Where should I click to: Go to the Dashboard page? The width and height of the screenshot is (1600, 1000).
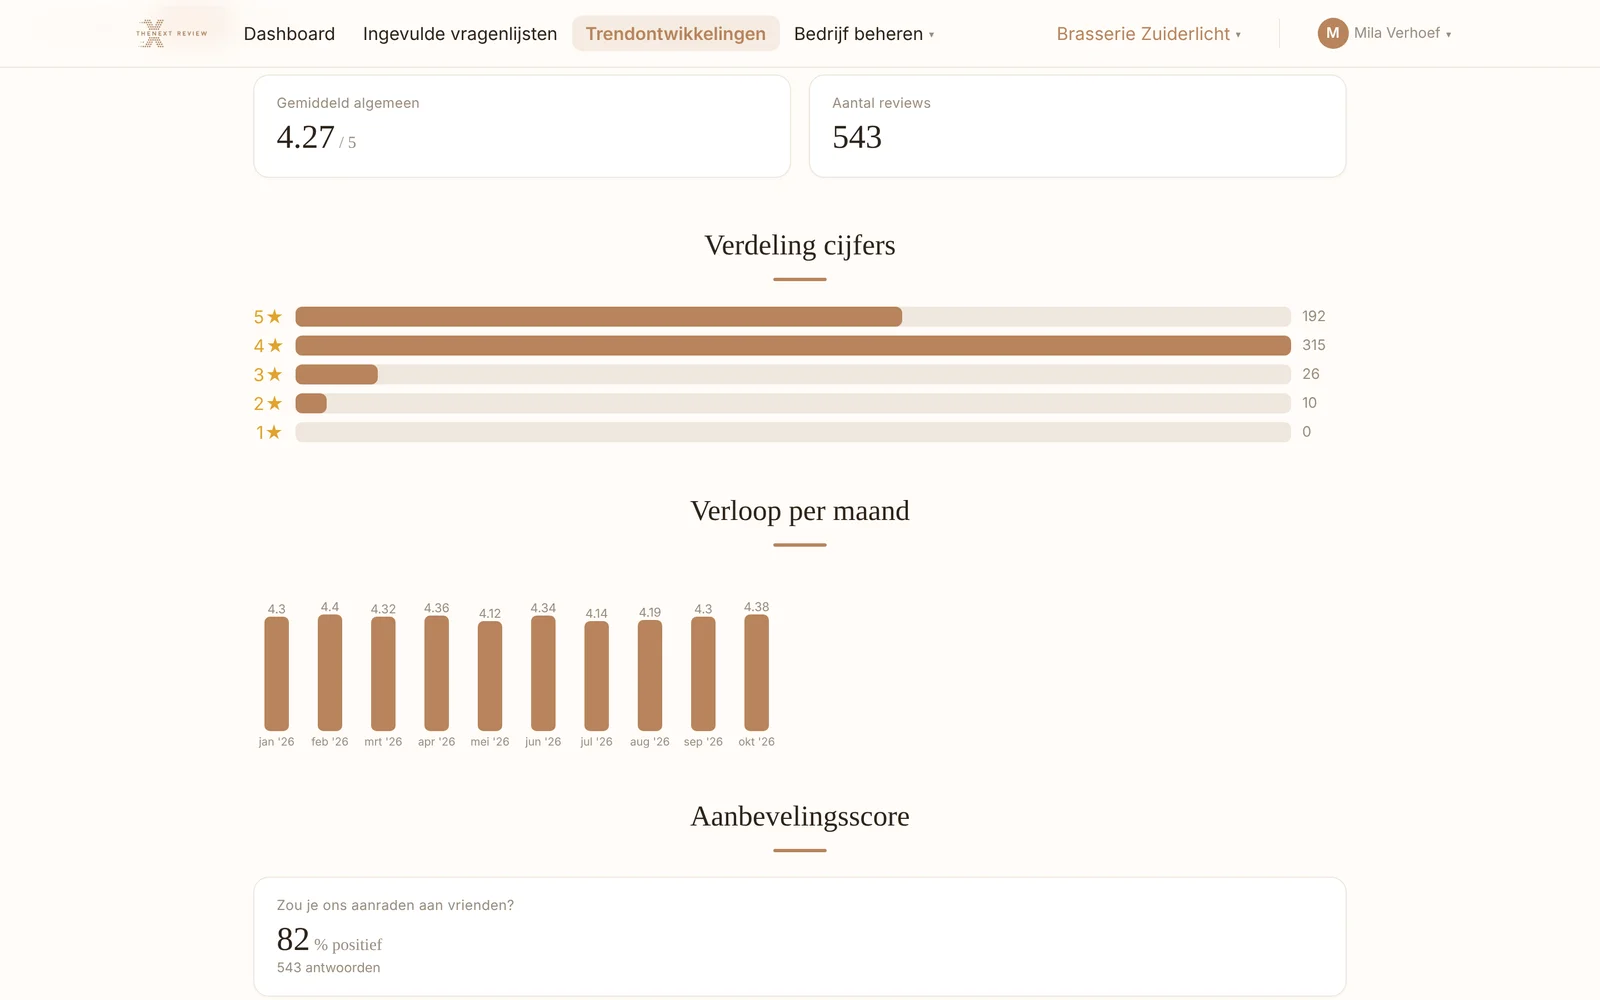[289, 34]
